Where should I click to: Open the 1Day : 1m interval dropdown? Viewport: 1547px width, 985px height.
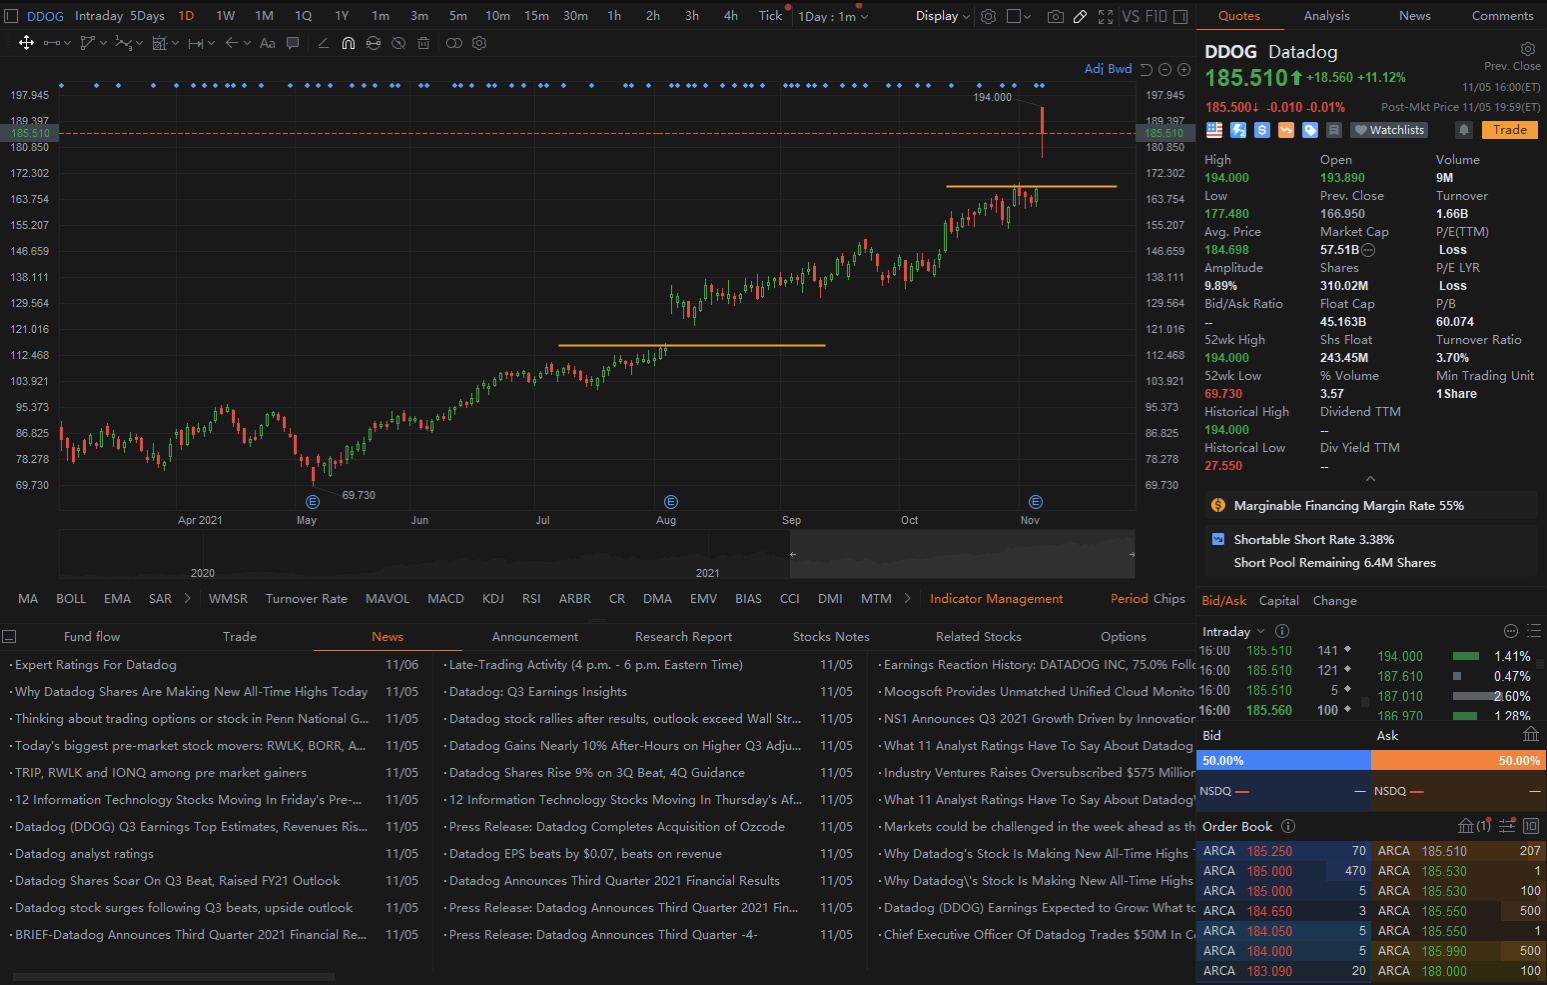pyautogui.click(x=833, y=16)
